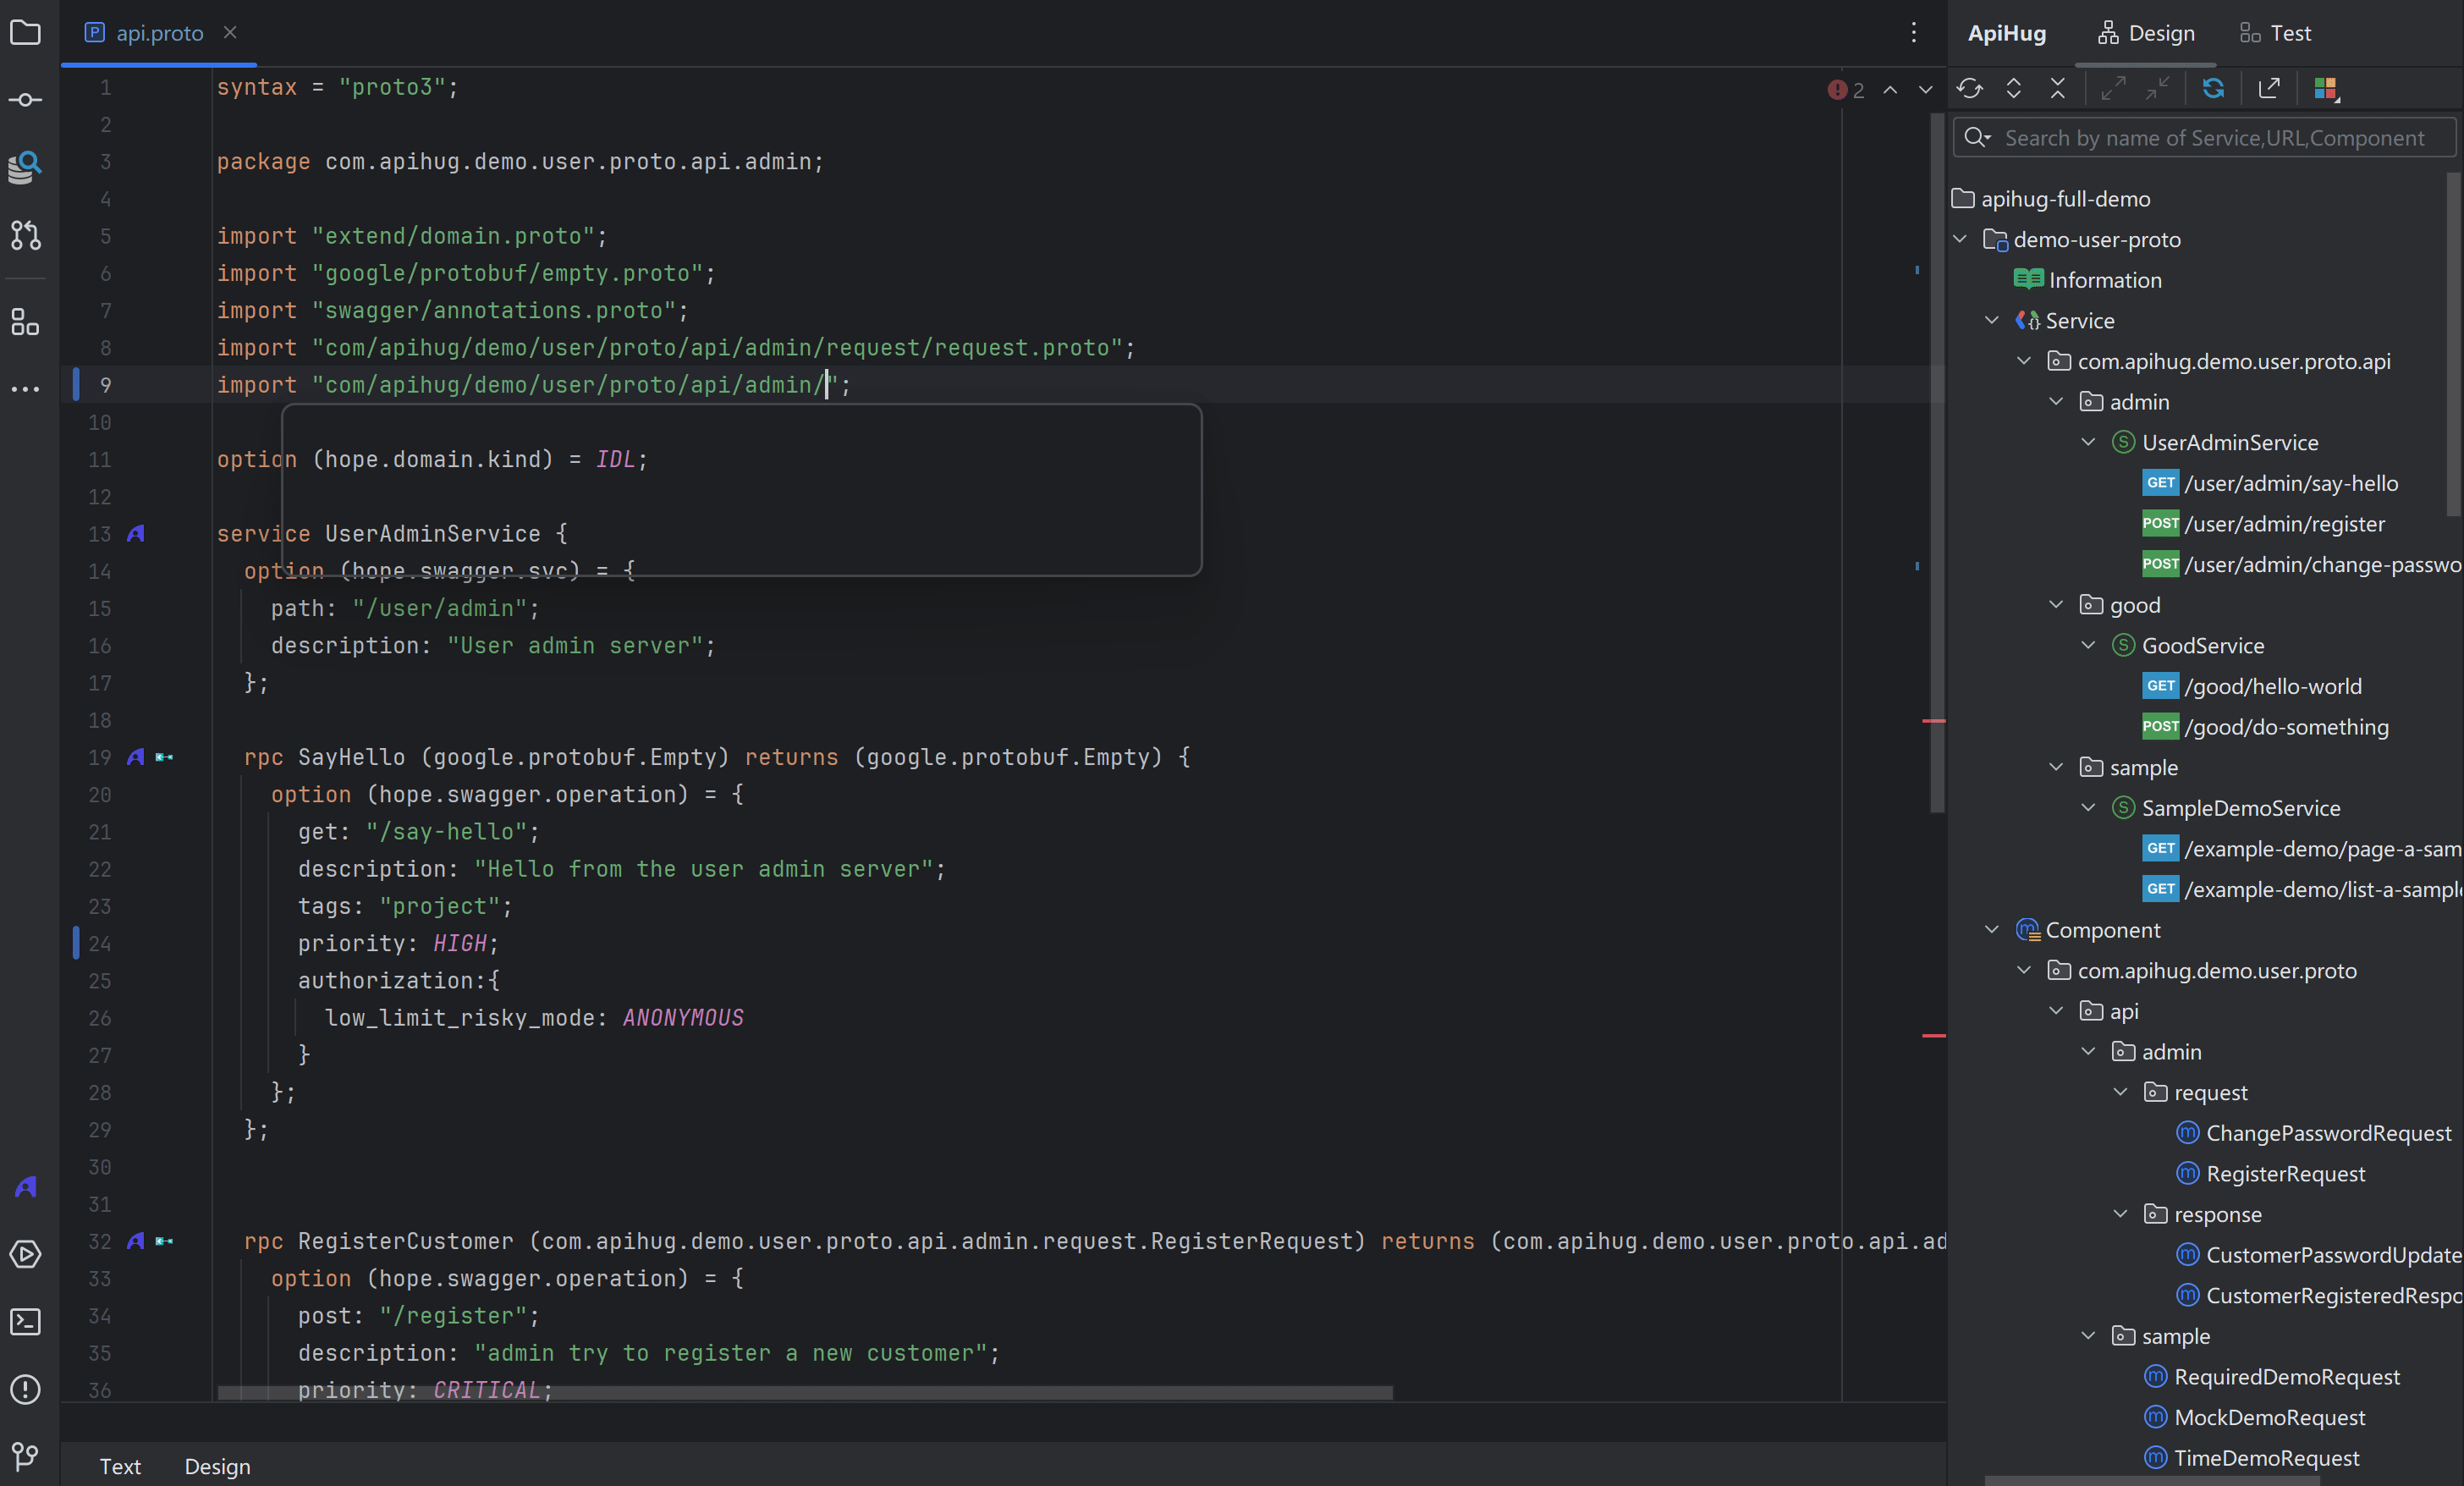The height and width of the screenshot is (1486, 2464).
Task: Open the Terminal tool window
Action: tap(25, 1322)
